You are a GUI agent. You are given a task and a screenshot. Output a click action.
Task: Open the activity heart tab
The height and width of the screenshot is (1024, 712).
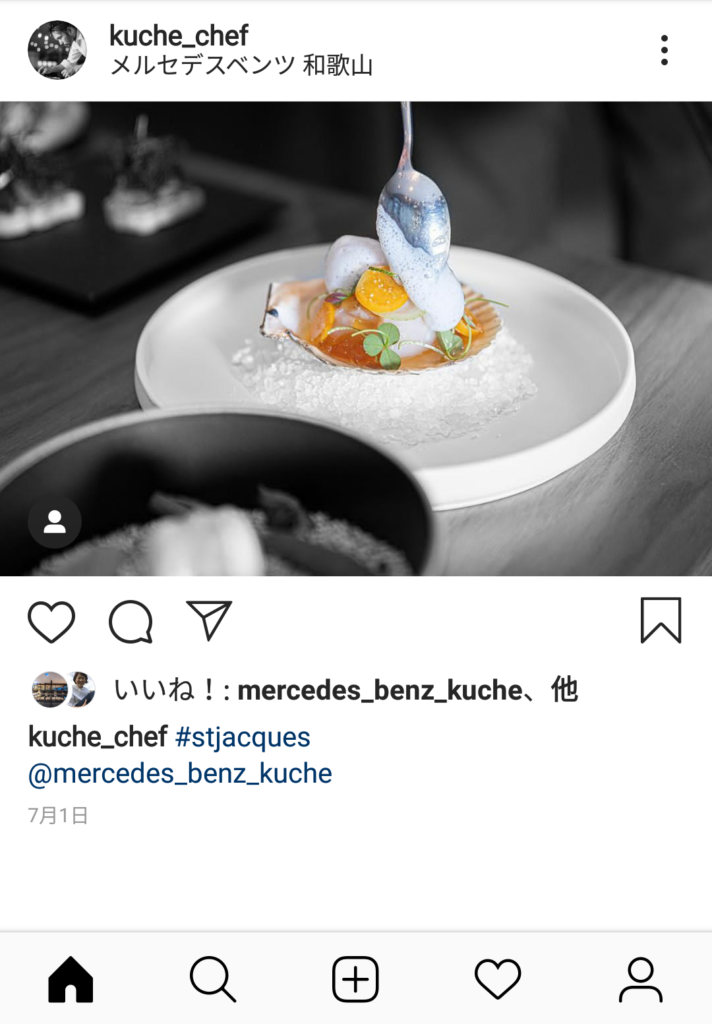498,979
